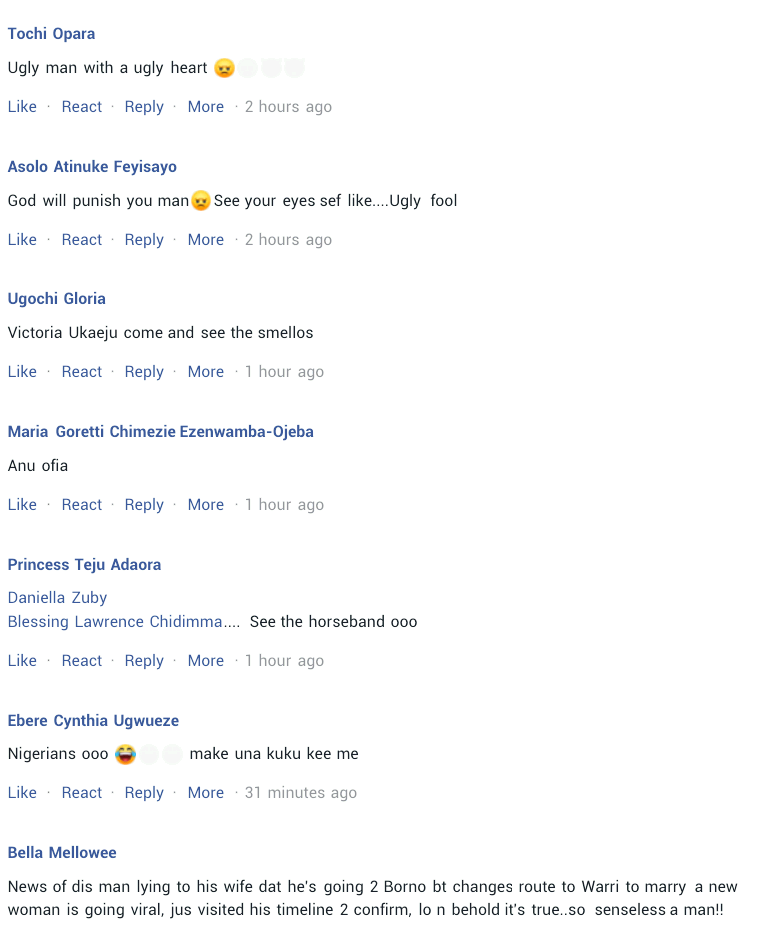Open Maria Goretti Chimezie Ezenwamba-Ojeba's profile
The height and width of the screenshot is (934, 776).
(161, 432)
